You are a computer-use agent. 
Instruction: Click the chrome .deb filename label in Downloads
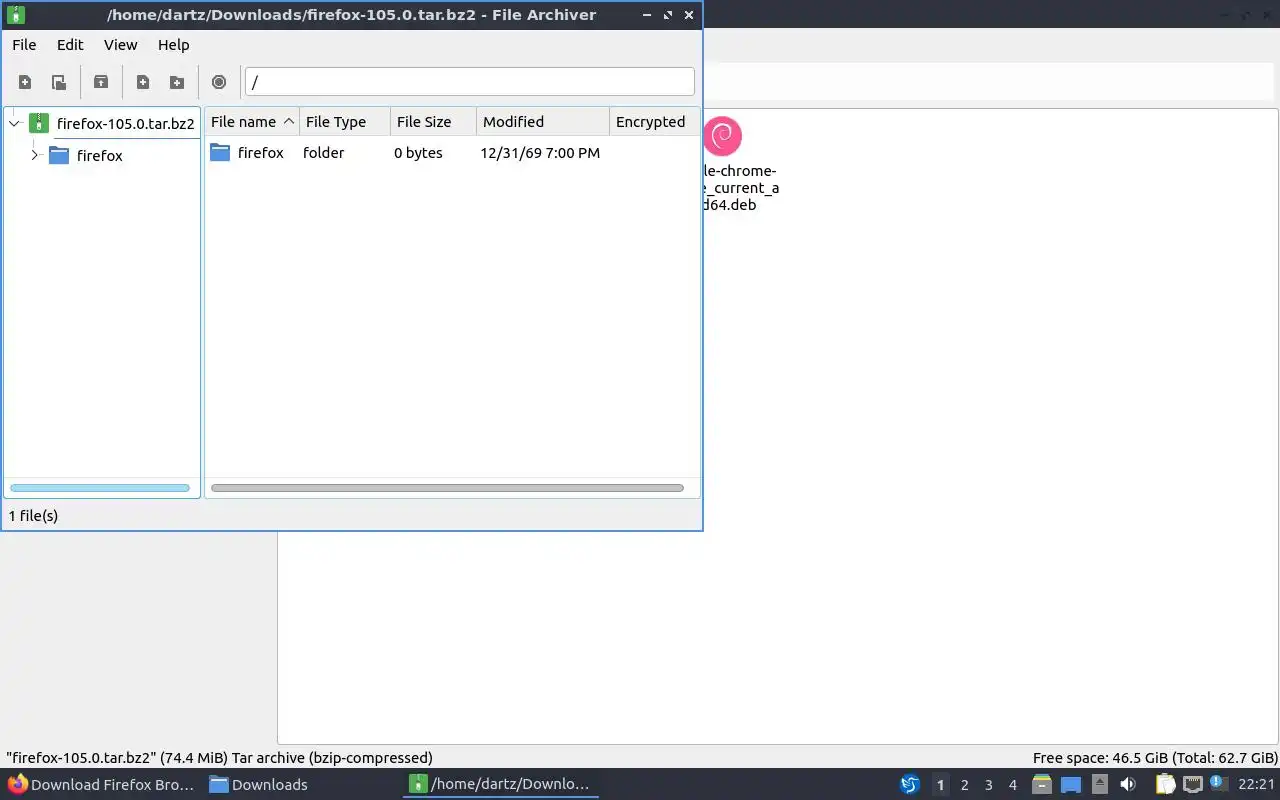(741, 188)
